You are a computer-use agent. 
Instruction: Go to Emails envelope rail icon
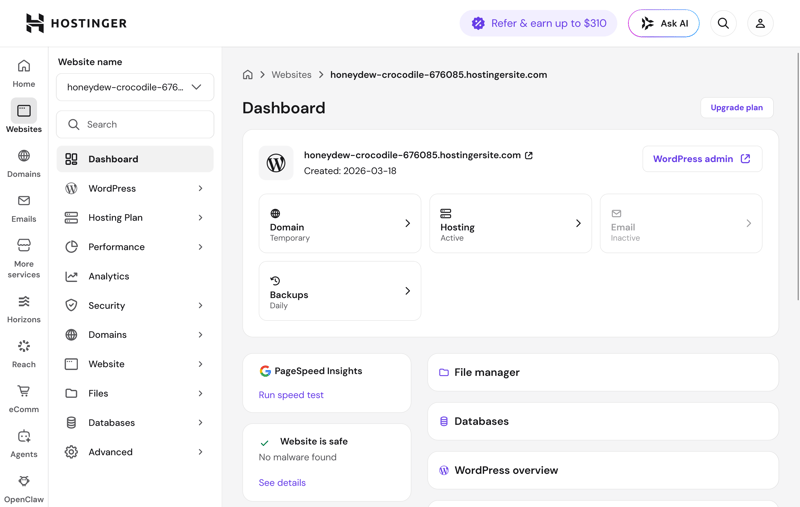24,200
